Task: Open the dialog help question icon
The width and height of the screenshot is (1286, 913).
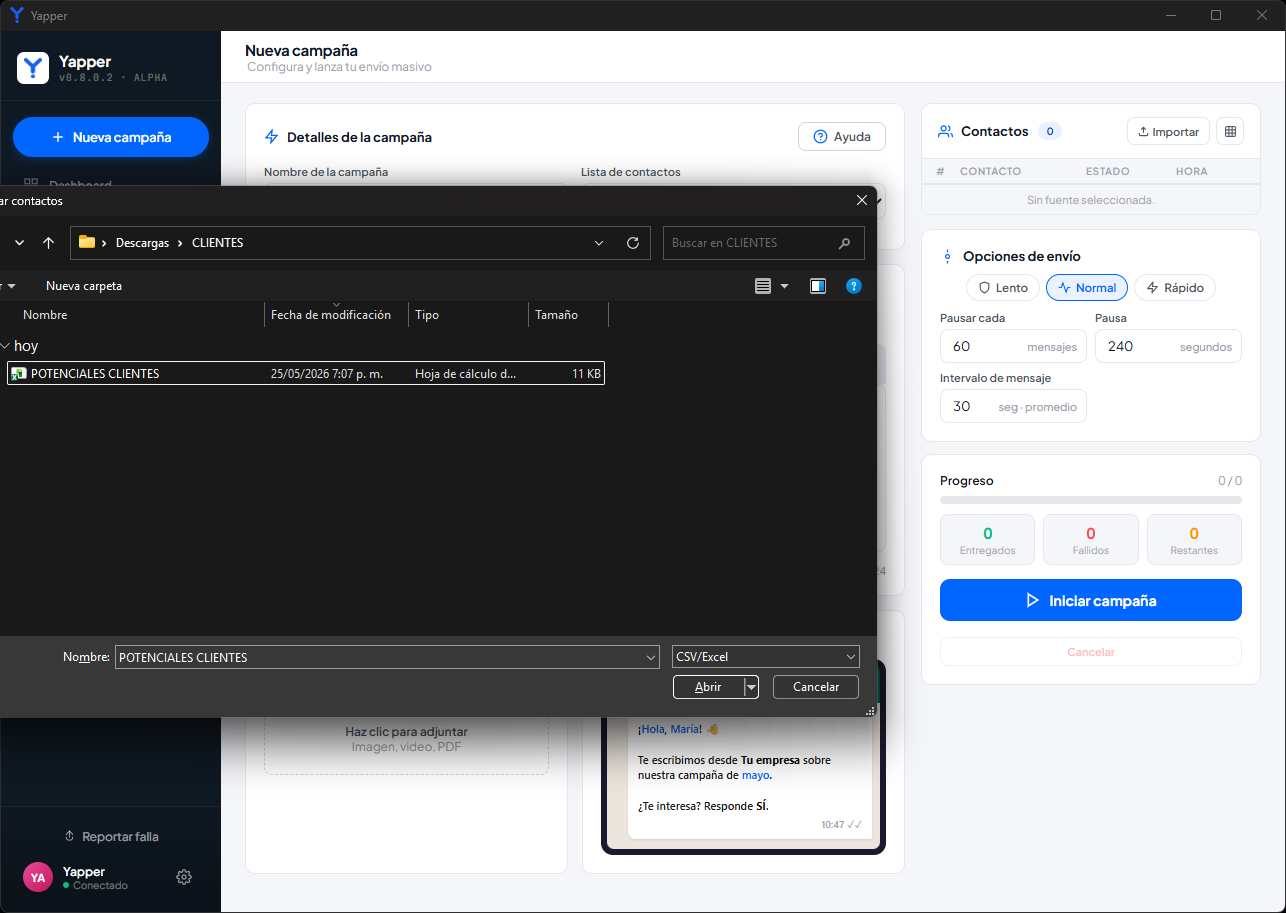Action: pos(854,286)
